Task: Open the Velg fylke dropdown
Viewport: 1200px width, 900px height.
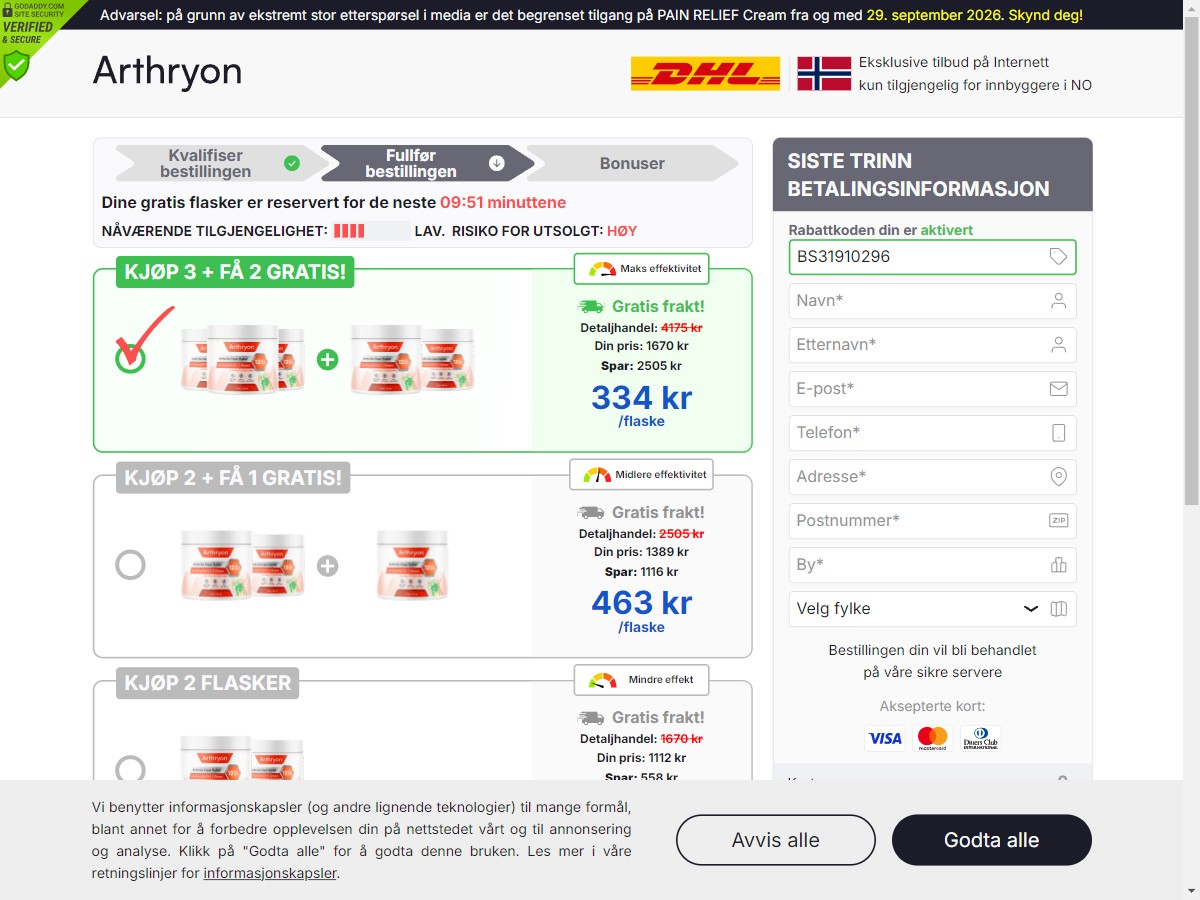Action: coord(932,609)
